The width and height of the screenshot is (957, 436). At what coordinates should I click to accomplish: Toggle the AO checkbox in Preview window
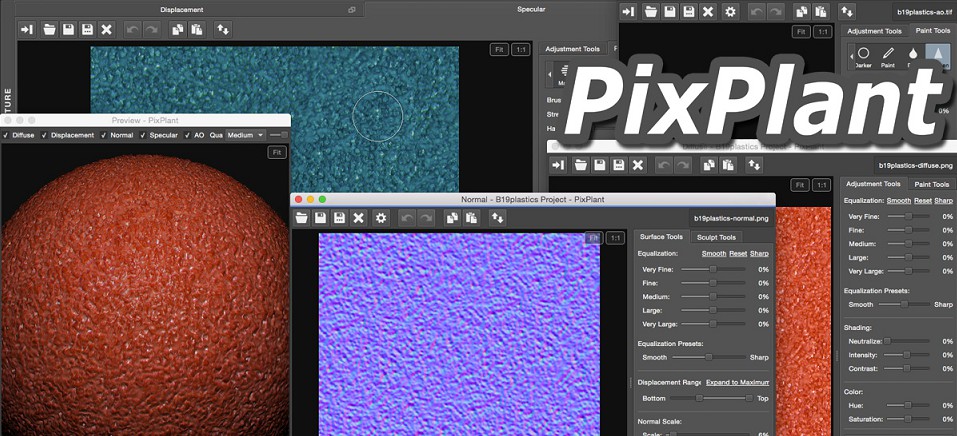coord(186,135)
